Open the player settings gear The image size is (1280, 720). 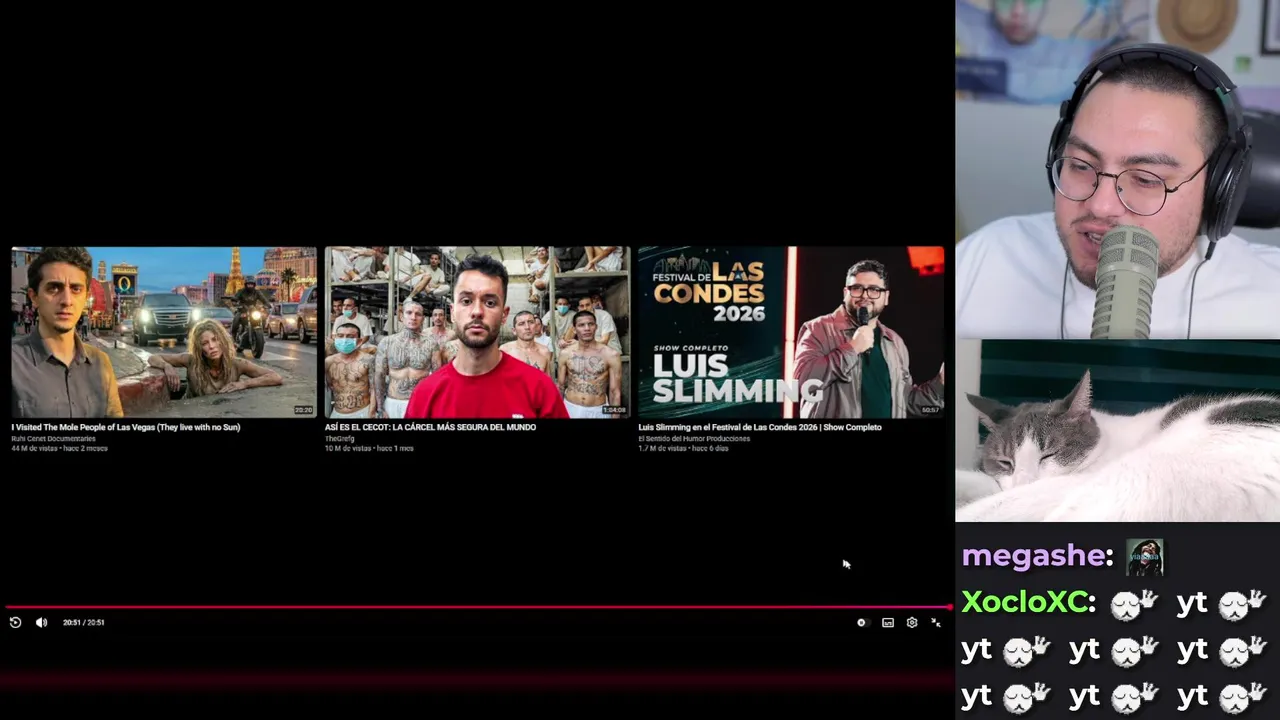pyautogui.click(x=912, y=622)
